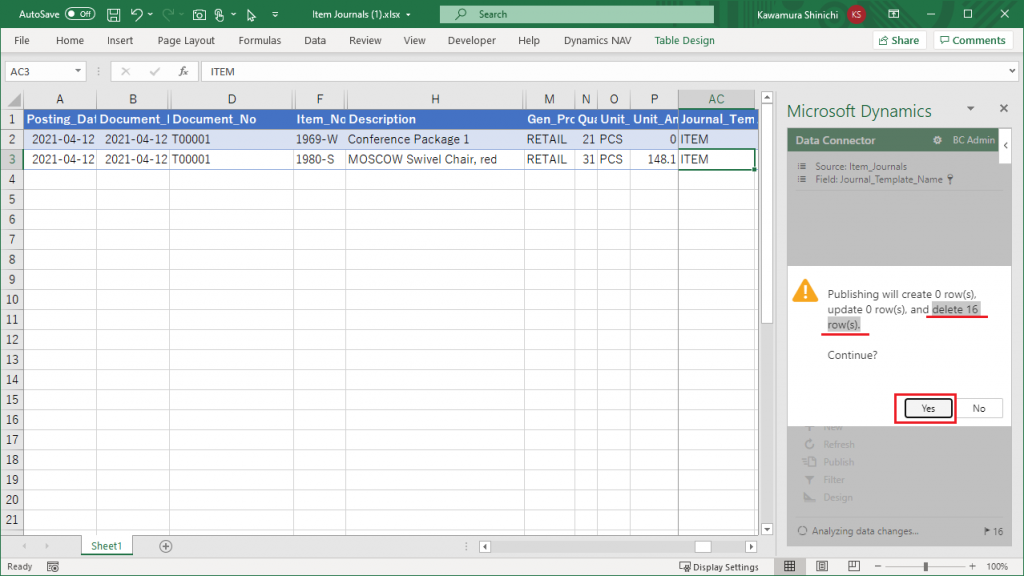
Task: Select column header H
Action: tap(435, 99)
